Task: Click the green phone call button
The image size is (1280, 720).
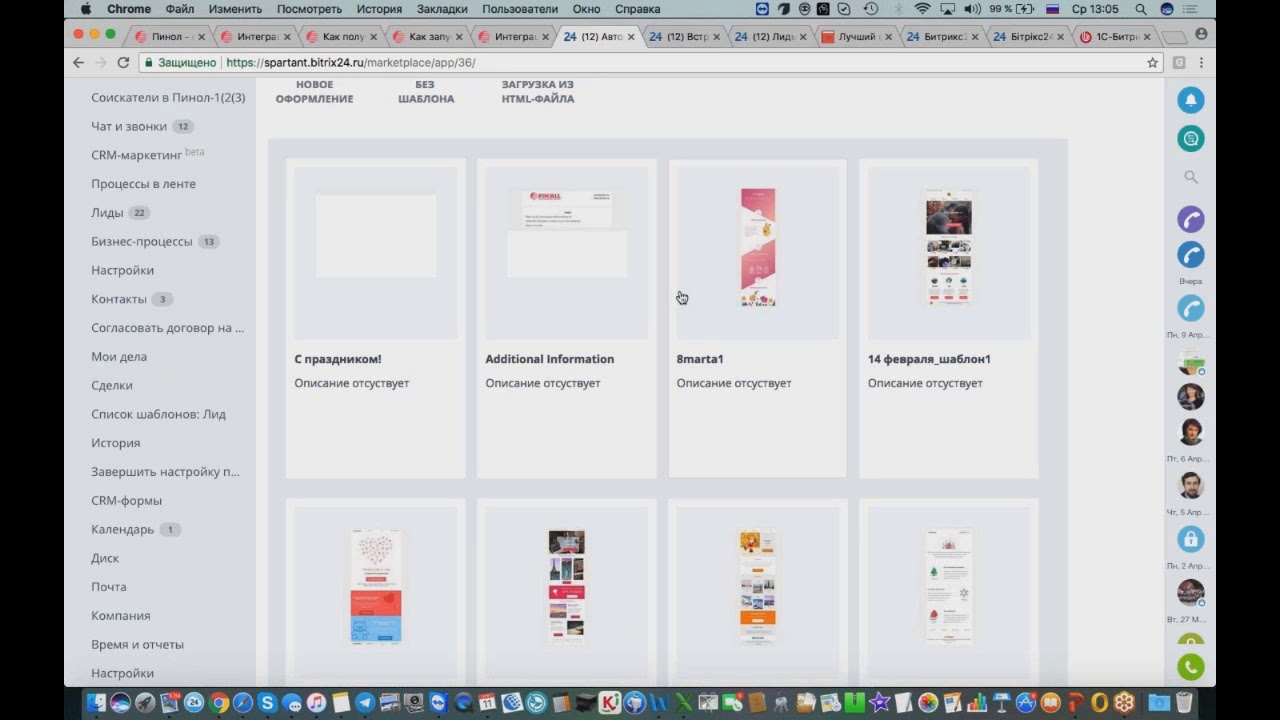Action: [x=1190, y=666]
